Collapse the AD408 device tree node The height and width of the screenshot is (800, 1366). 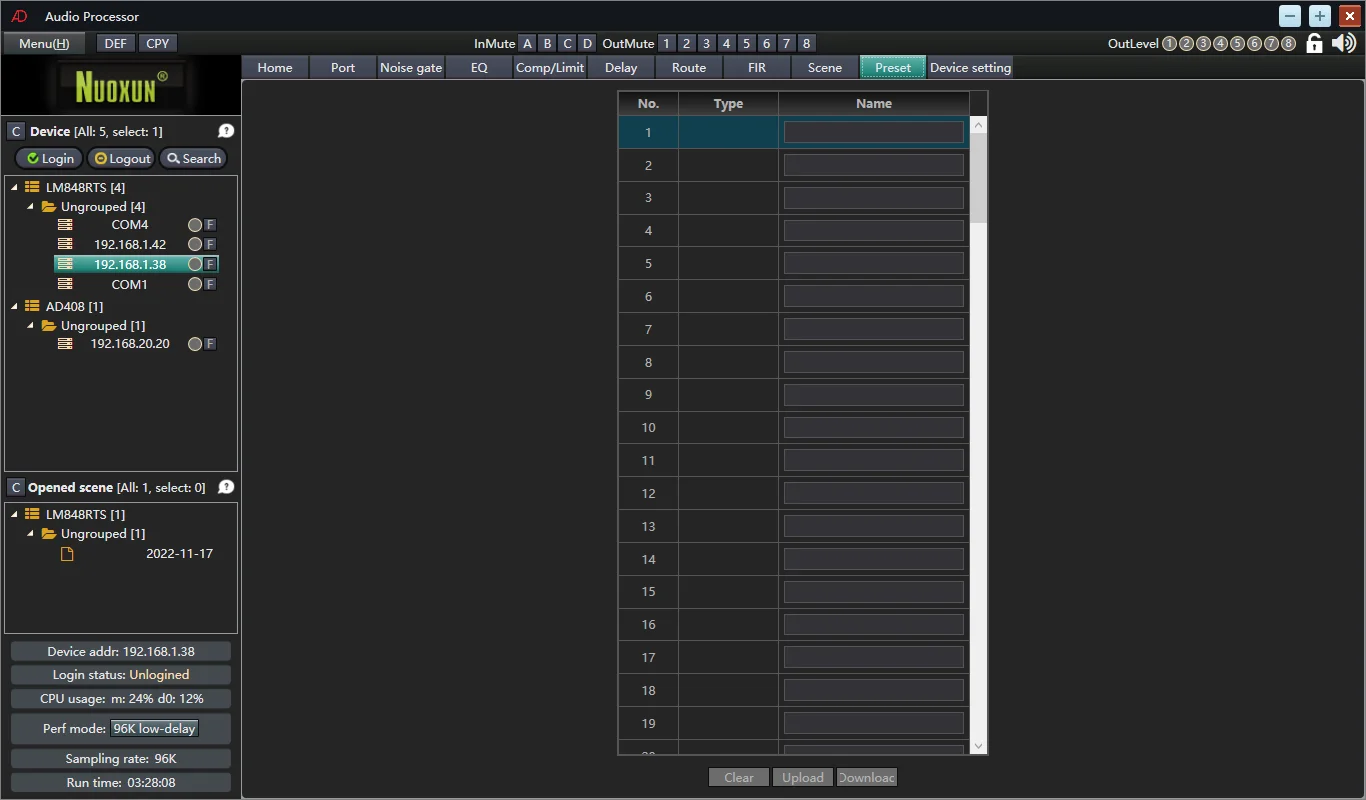tap(15, 307)
